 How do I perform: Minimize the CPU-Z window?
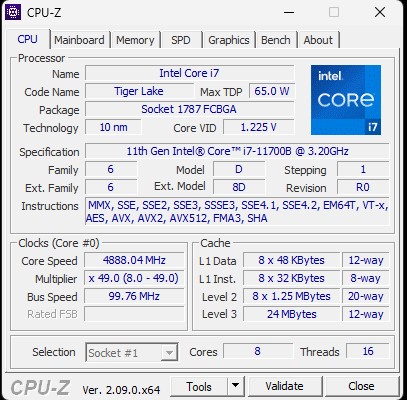coord(289,13)
